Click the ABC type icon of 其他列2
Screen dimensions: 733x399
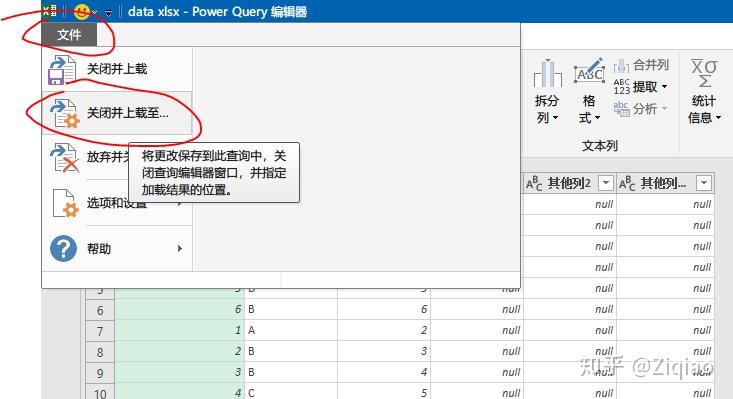[x=534, y=183]
